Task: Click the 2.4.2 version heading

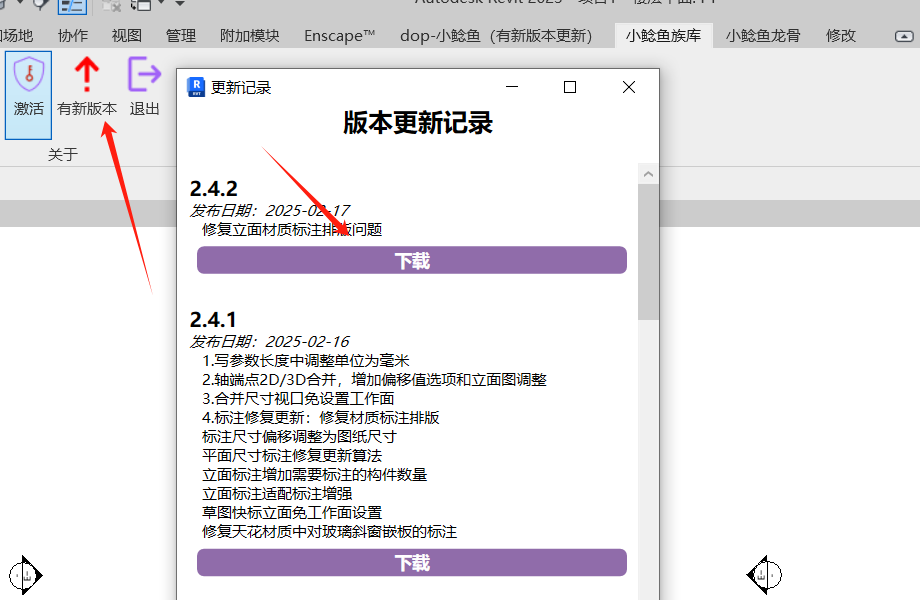Action: (214, 189)
